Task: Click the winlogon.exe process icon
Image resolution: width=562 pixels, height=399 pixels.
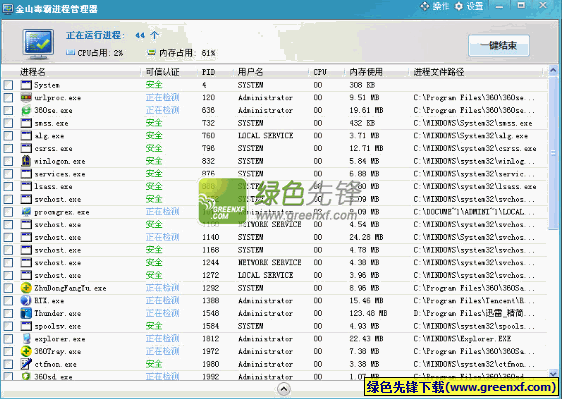Action: point(26,161)
